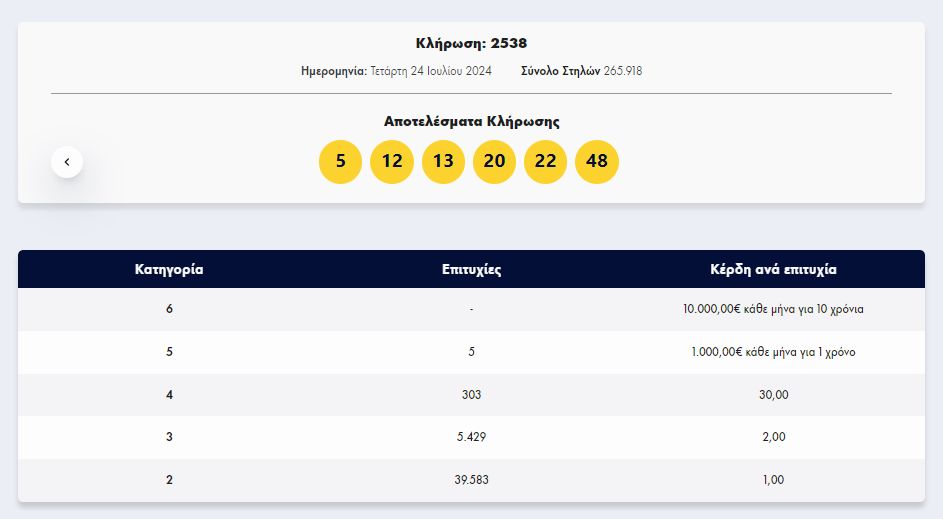This screenshot has height=519, width=943.
Task: Click the Κλήρωση: 2538 title
Action: 472,43
